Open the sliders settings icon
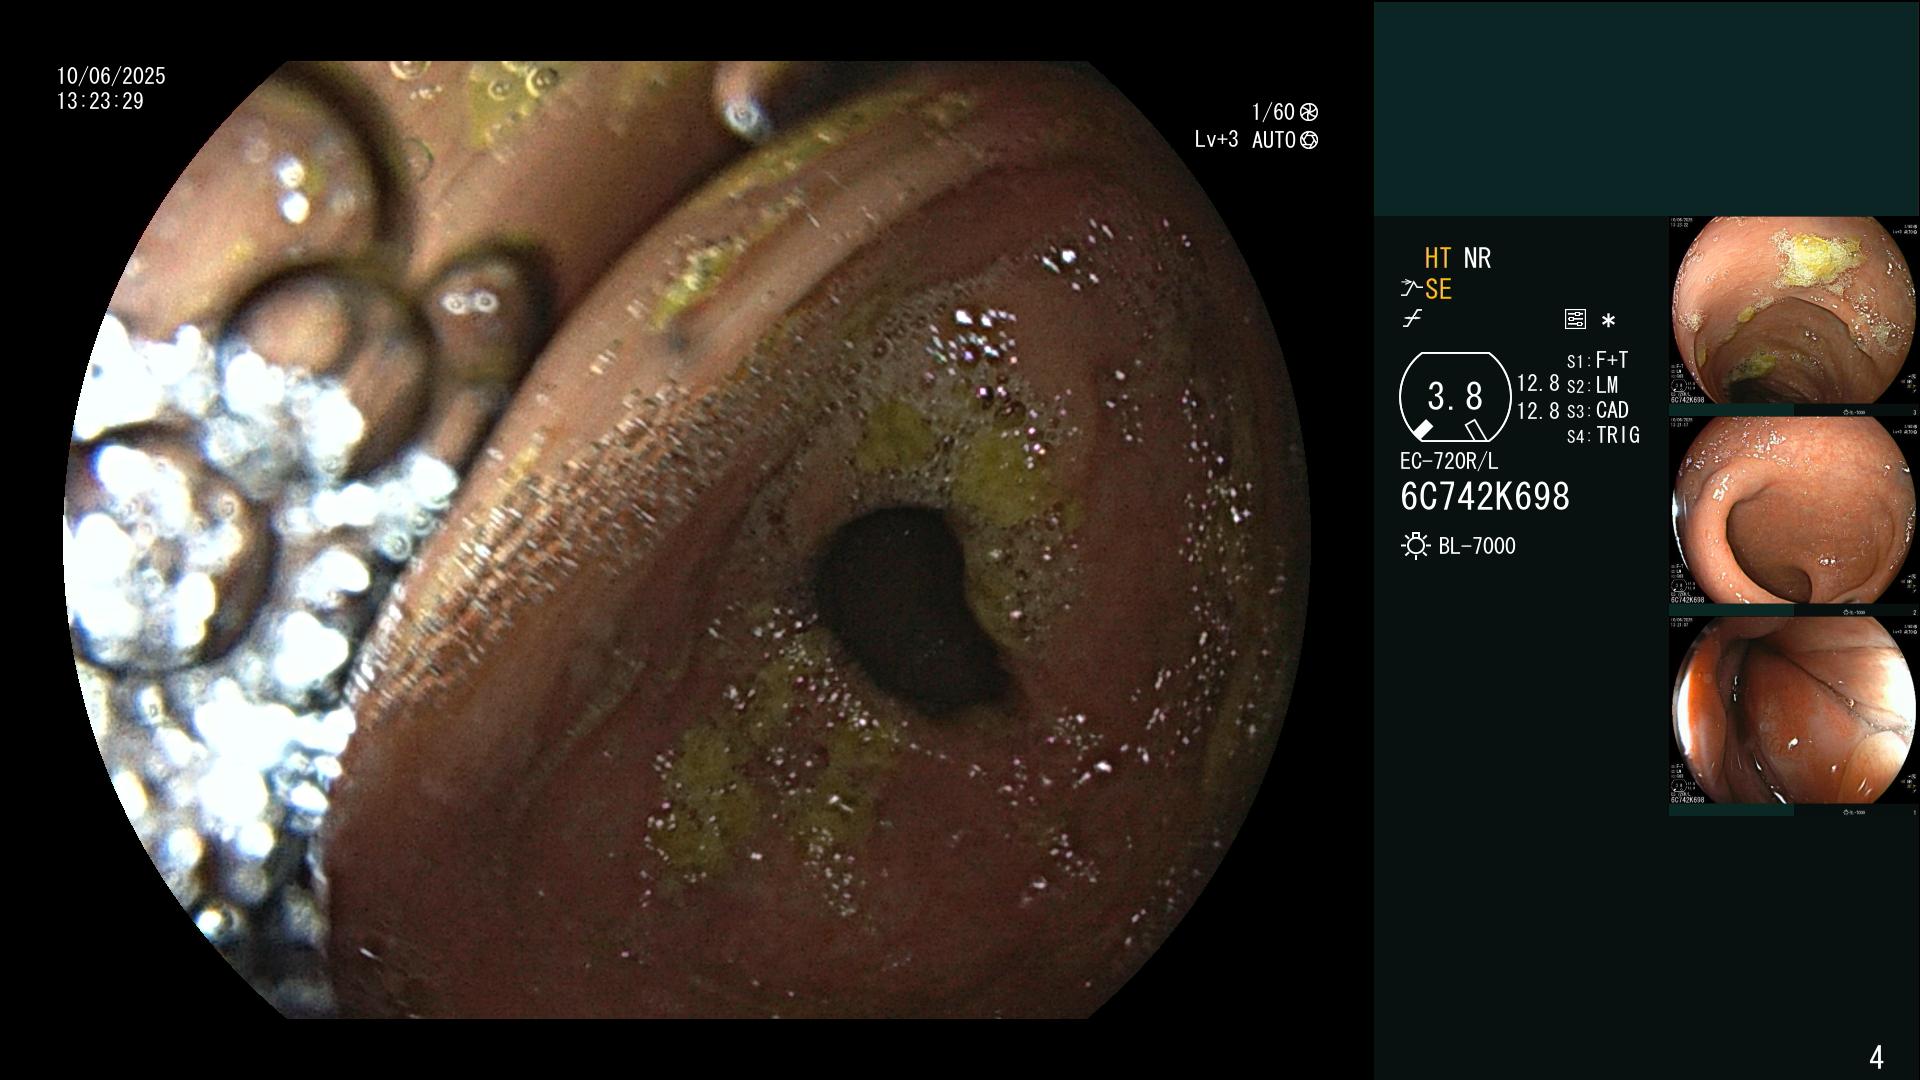The width and height of the screenshot is (1920, 1080). coord(1575,320)
